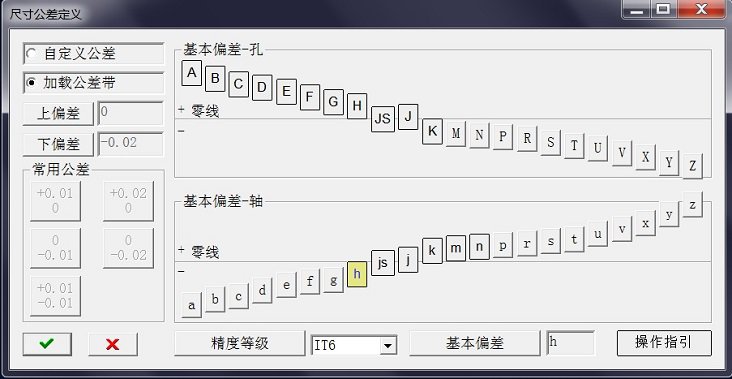Focus the basic deviation field showing h
Image resolution: width=732 pixels, height=379 pixels.
tap(571, 343)
